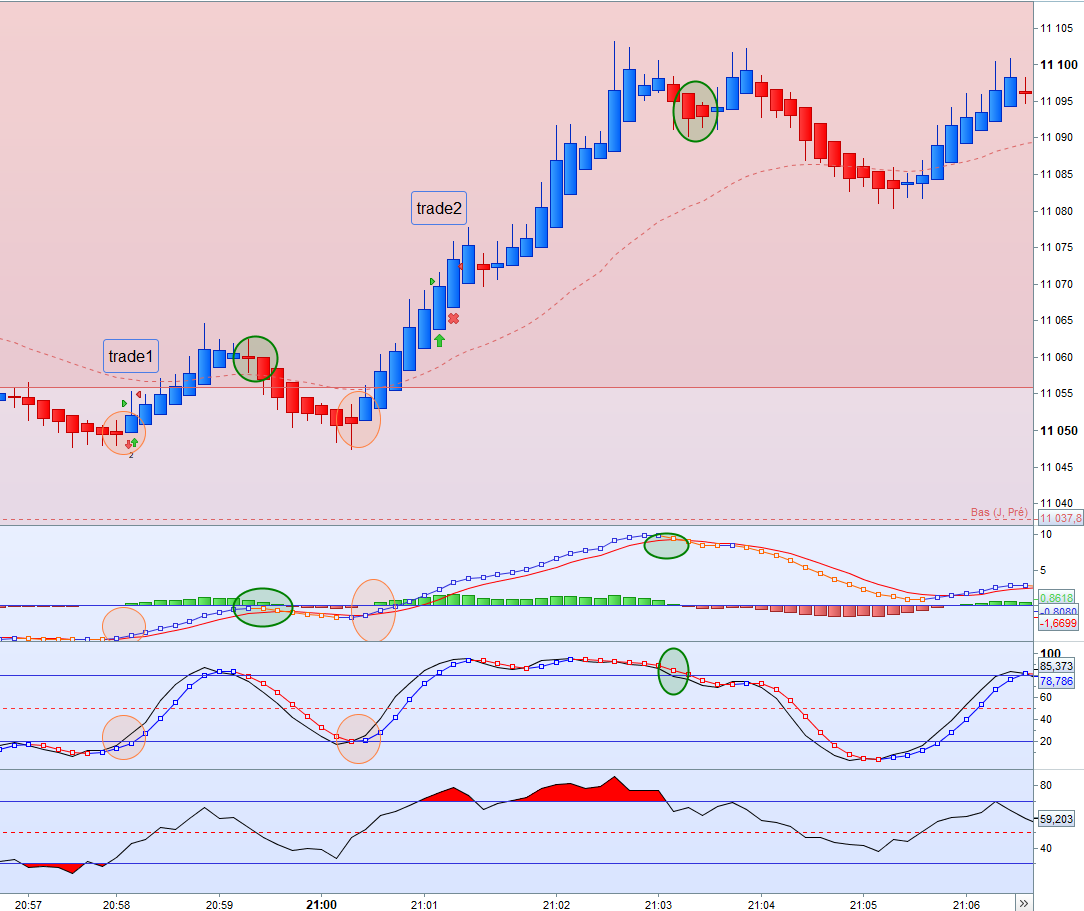Click the 60 level on the stochastic scale

pos(1046,697)
